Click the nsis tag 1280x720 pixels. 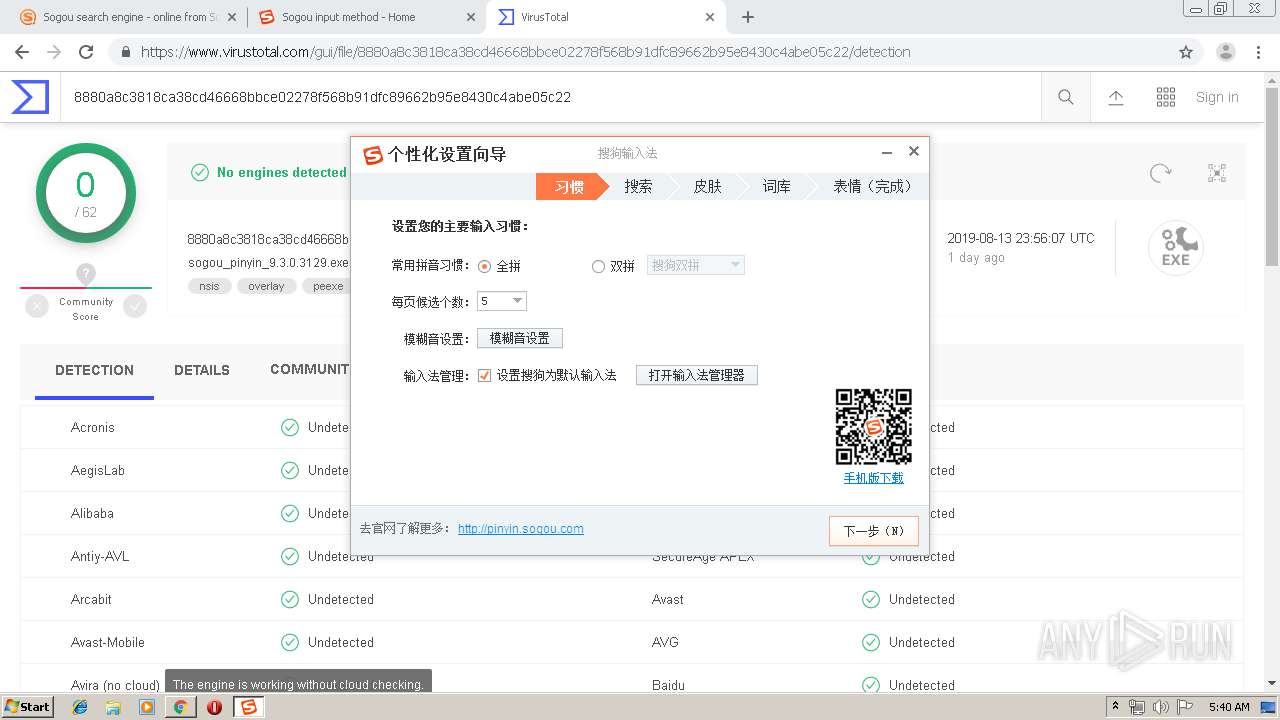[x=209, y=286]
